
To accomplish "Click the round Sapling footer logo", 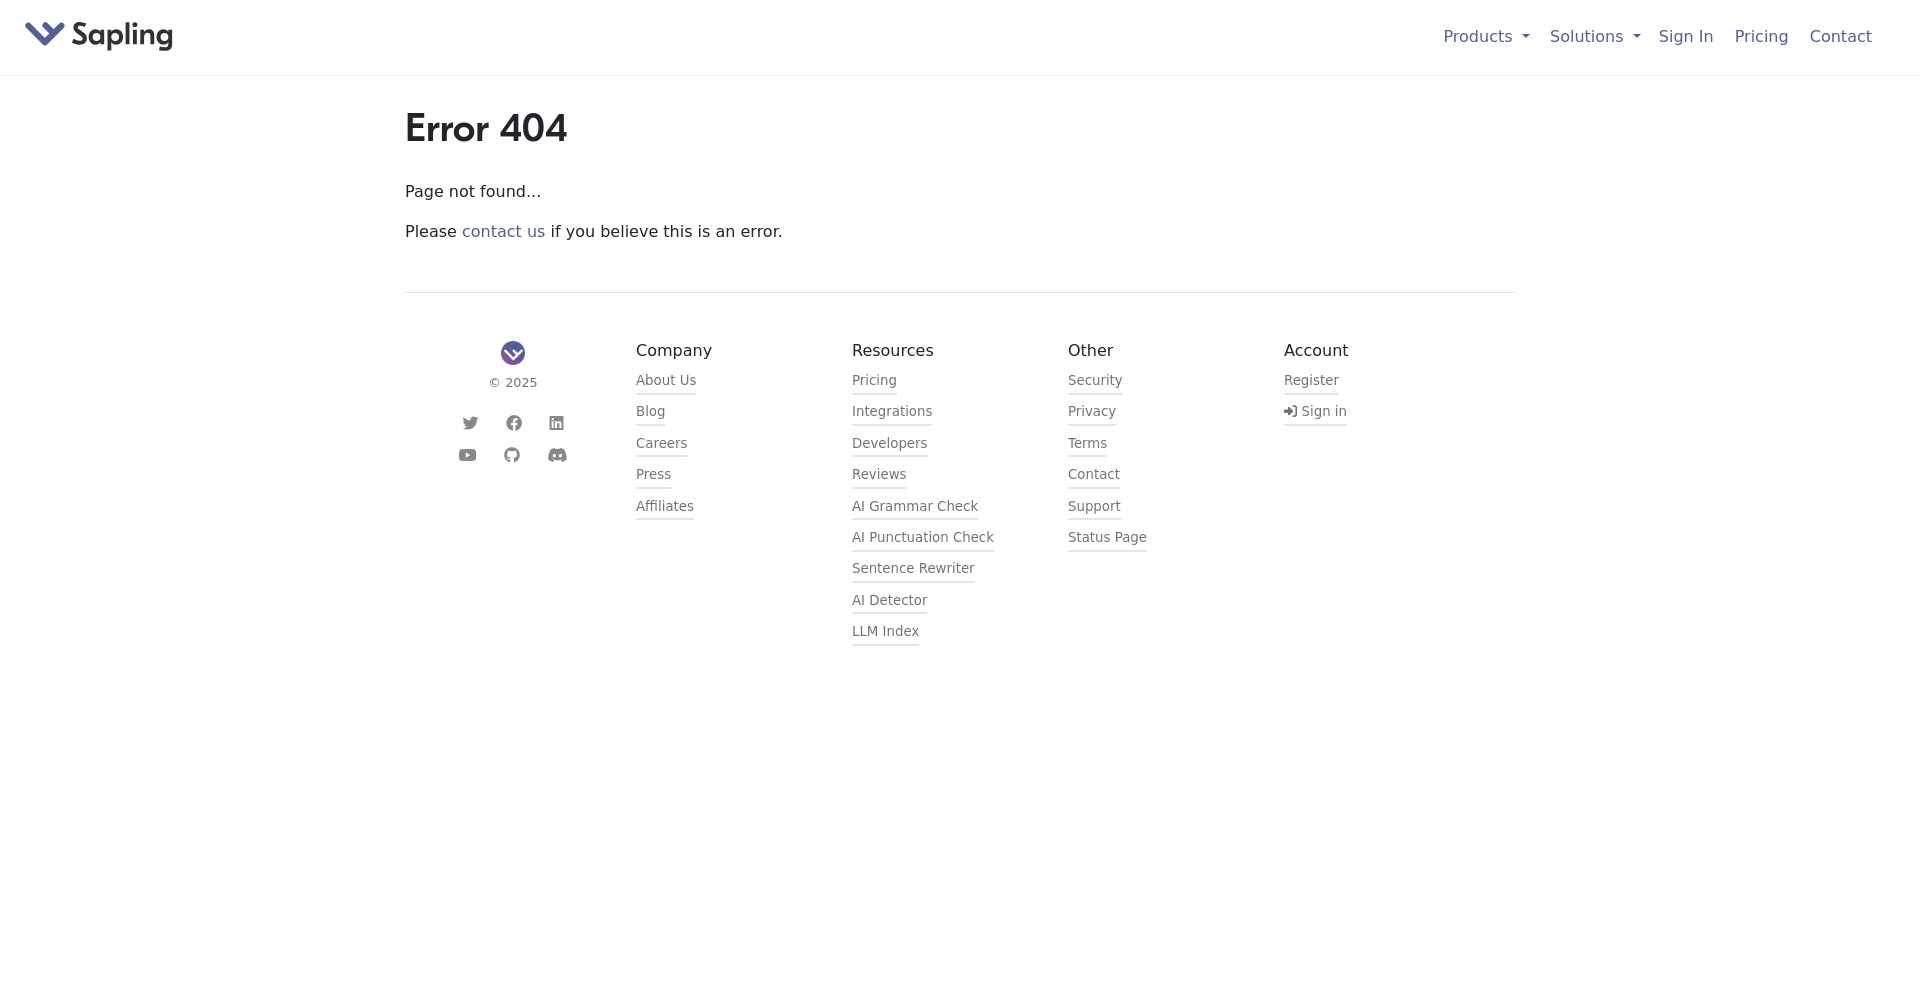I will click(x=513, y=353).
